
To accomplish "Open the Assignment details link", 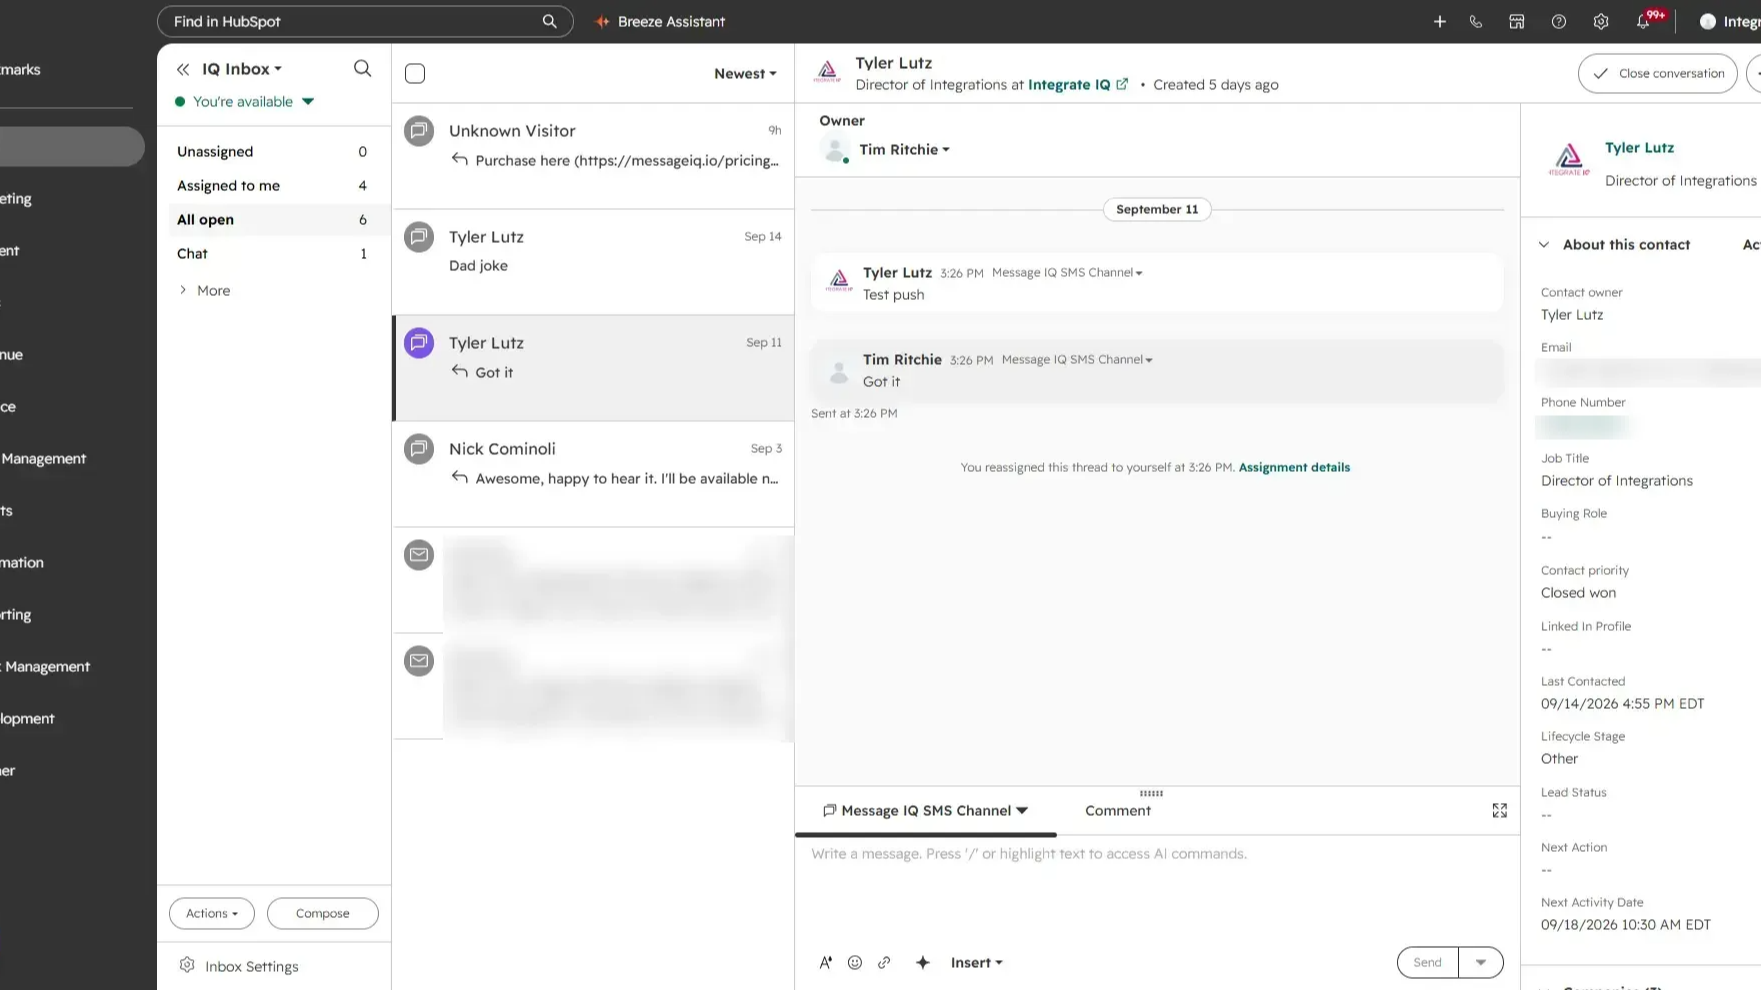I will click(1294, 467).
